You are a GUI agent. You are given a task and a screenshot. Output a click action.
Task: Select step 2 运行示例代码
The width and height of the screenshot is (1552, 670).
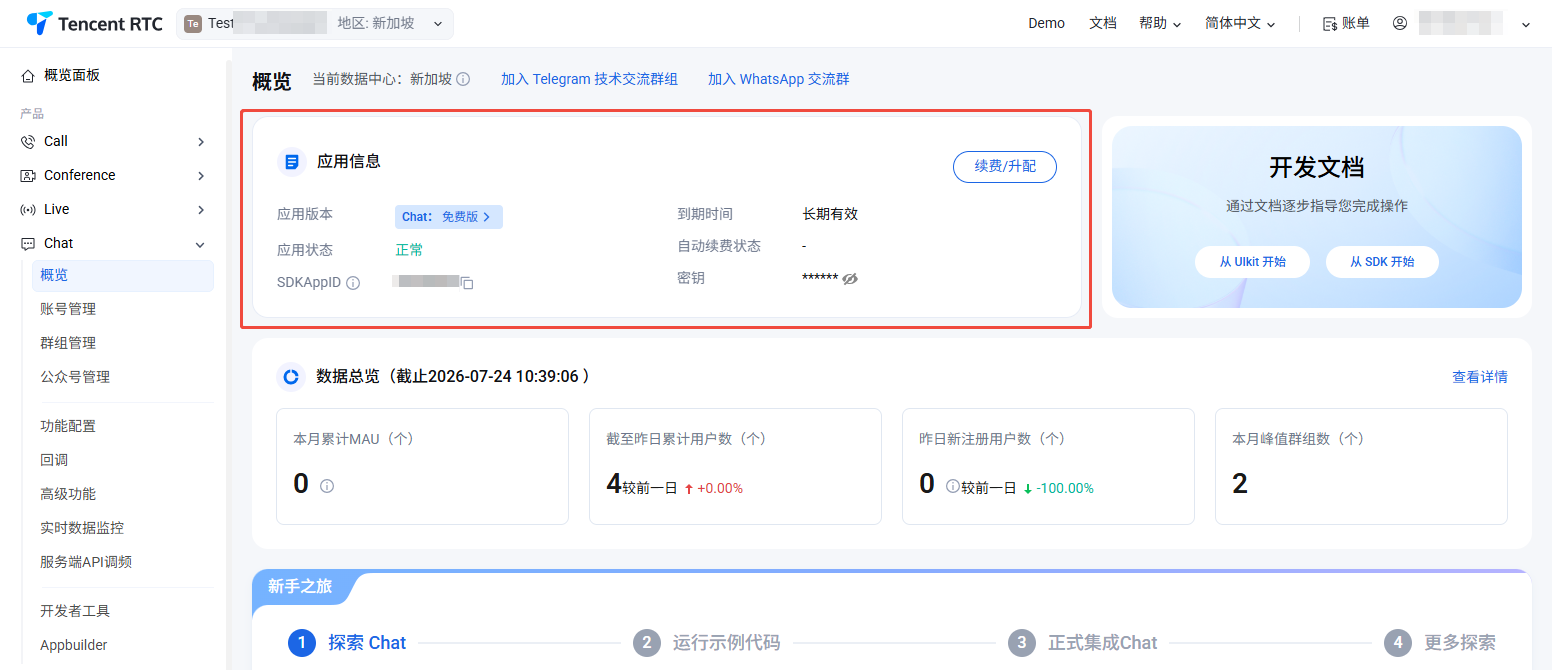(706, 643)
